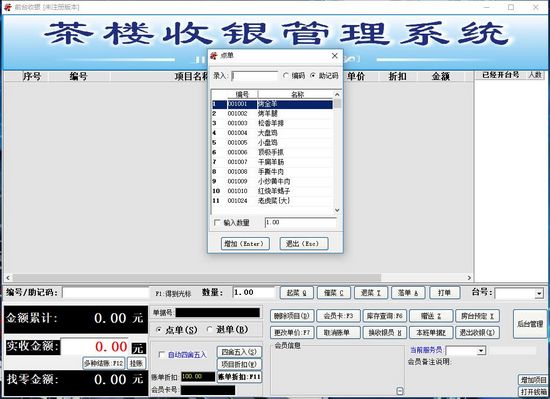
Task: Click the 项目折扣(W) button
Action: (x=239, y=364)
